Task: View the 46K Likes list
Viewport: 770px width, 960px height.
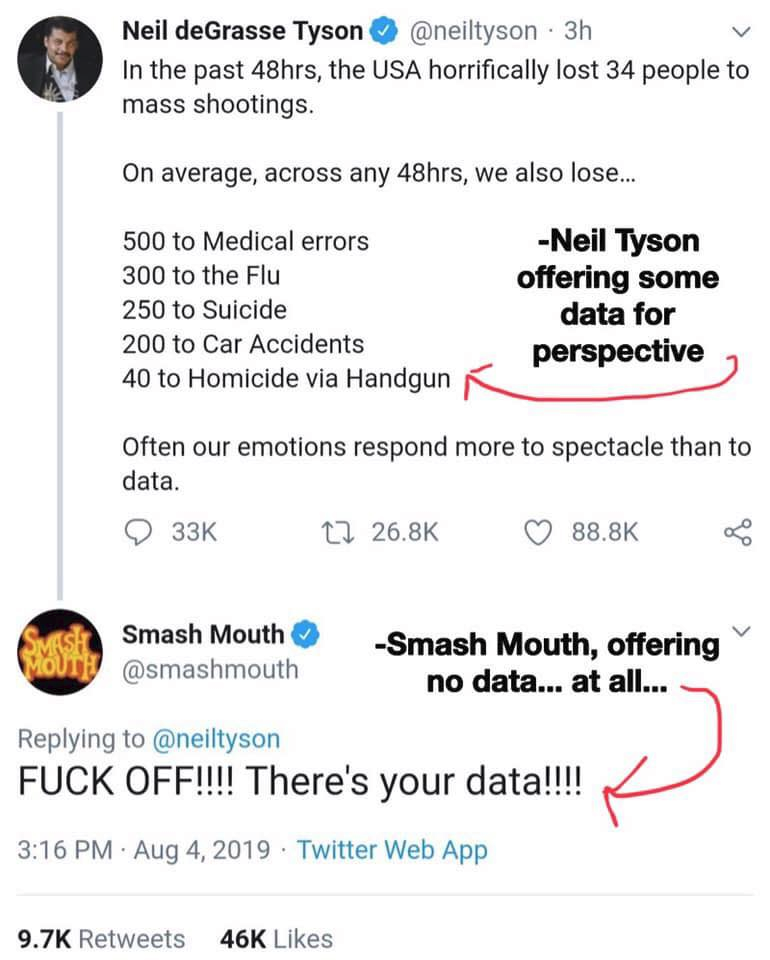Action: 276,939
